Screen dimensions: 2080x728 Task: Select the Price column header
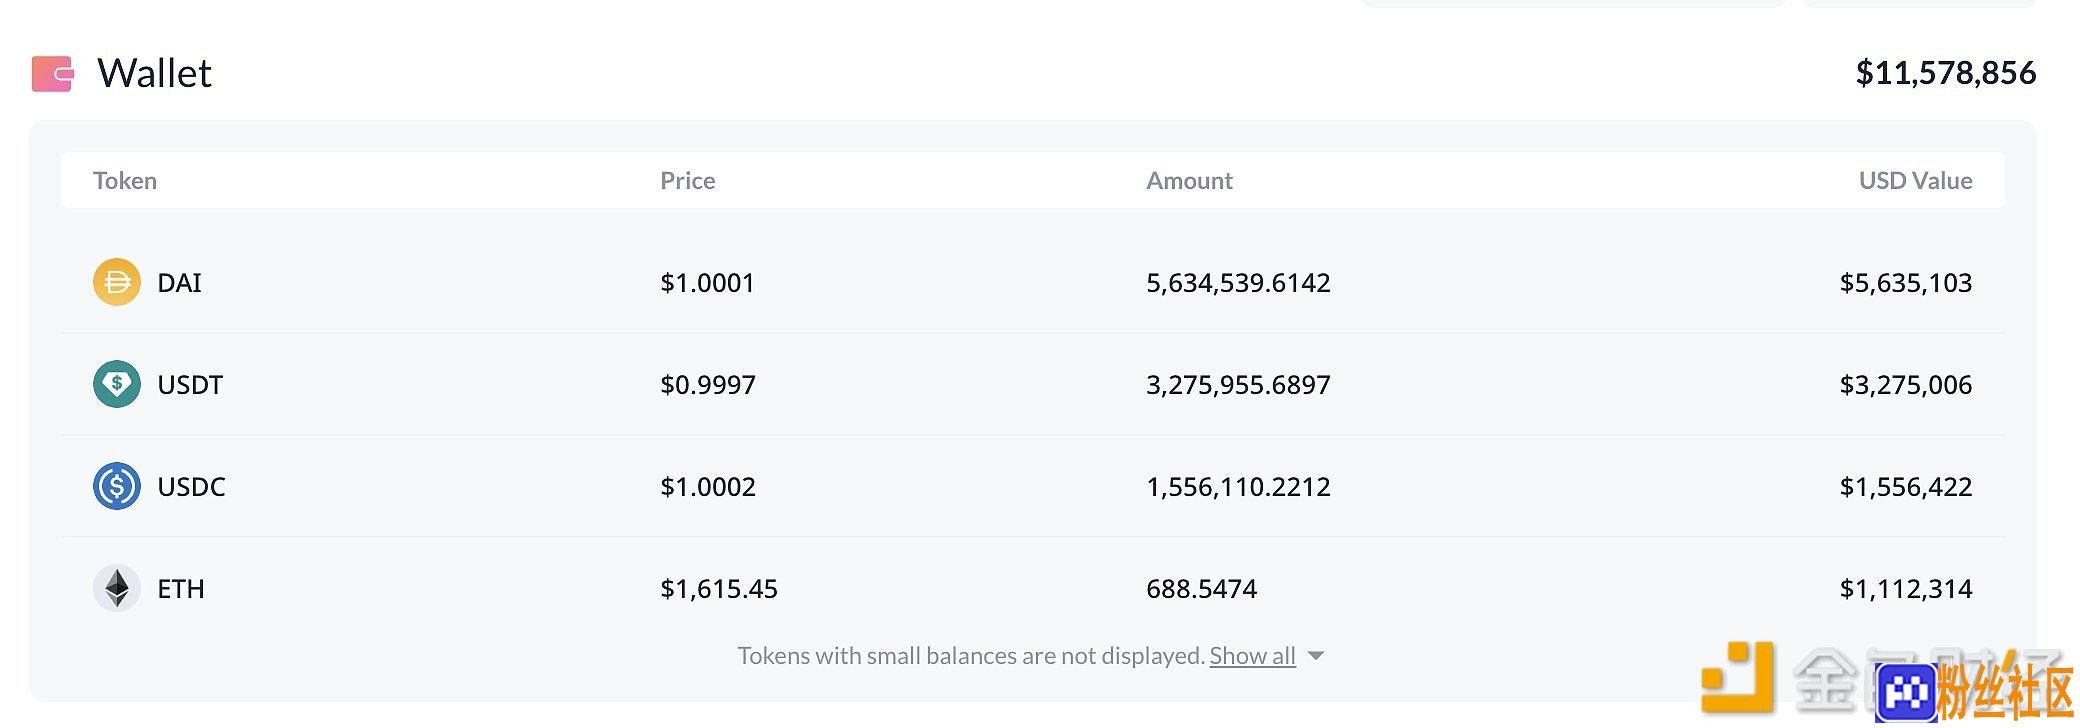688,181
